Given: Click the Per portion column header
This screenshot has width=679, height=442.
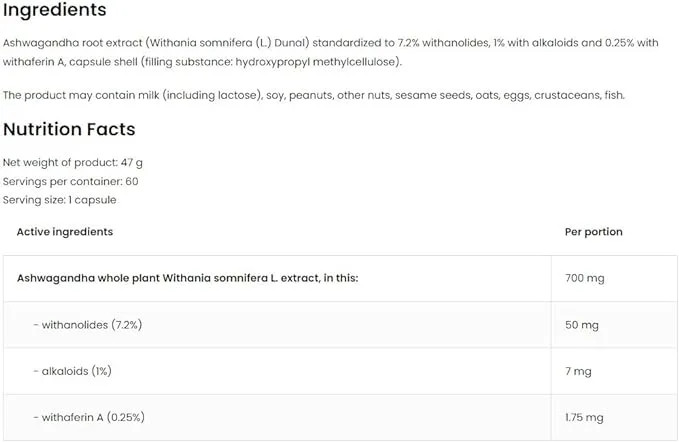Looking at the screenshot, I should pos(594,232).
